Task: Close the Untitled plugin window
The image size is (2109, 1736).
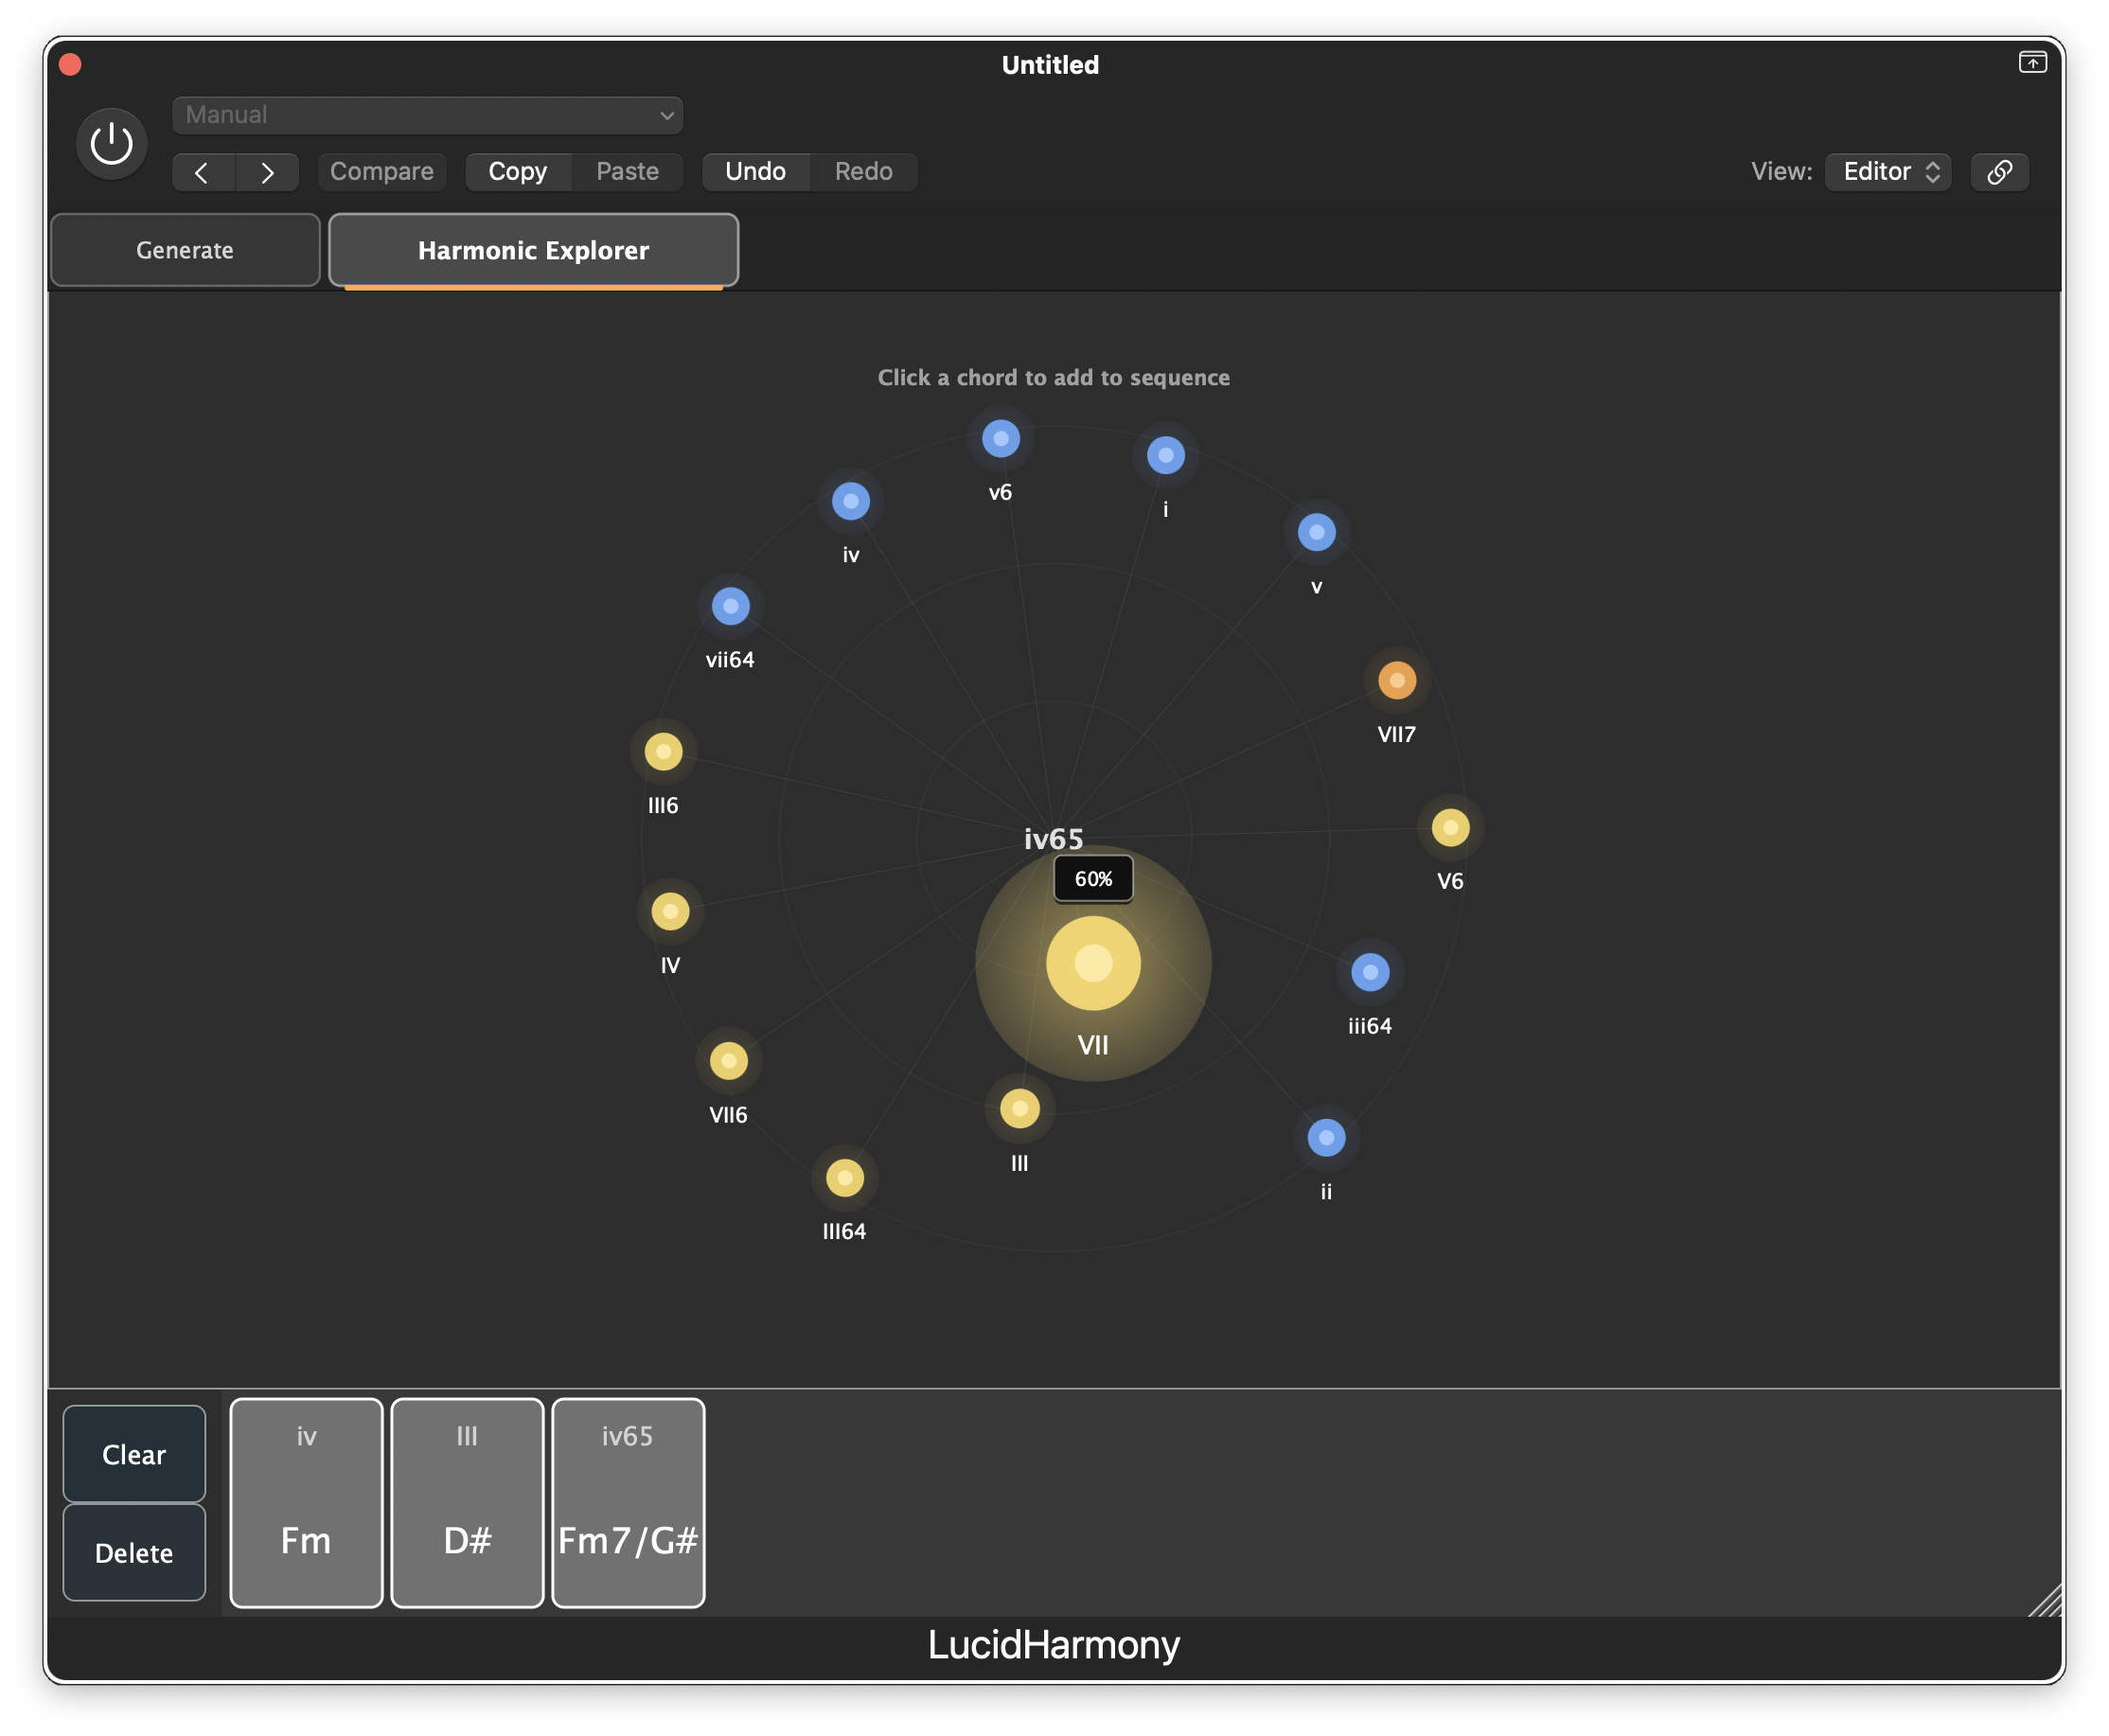Action: pos(71,65)
